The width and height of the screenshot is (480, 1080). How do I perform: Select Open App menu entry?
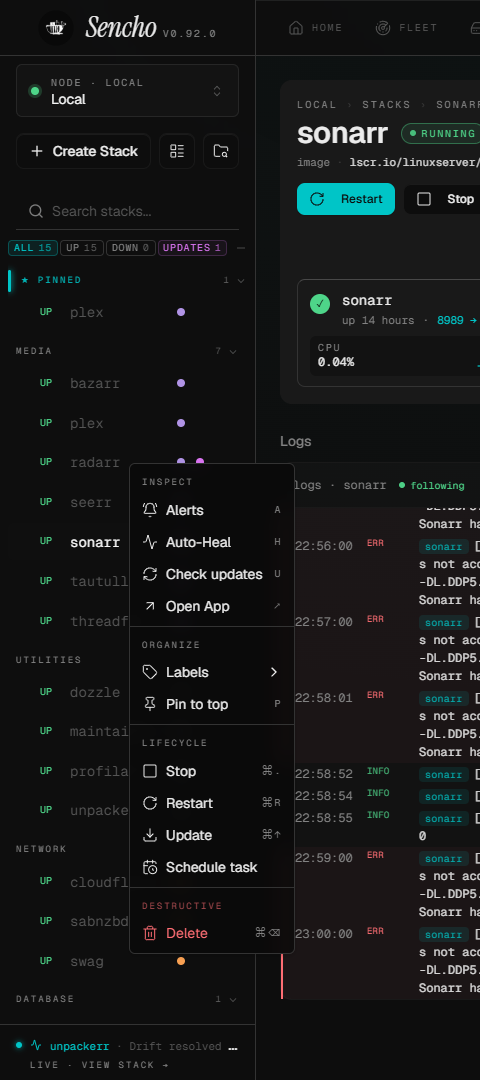tap(212, 606)
